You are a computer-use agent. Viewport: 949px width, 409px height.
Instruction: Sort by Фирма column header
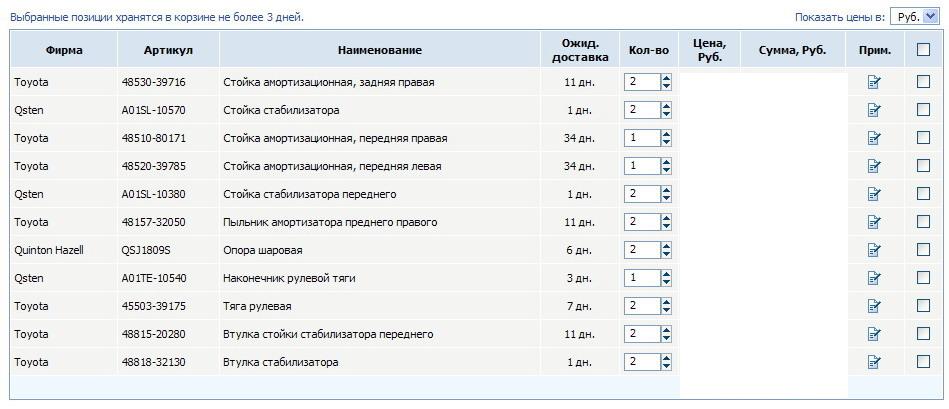64,50
